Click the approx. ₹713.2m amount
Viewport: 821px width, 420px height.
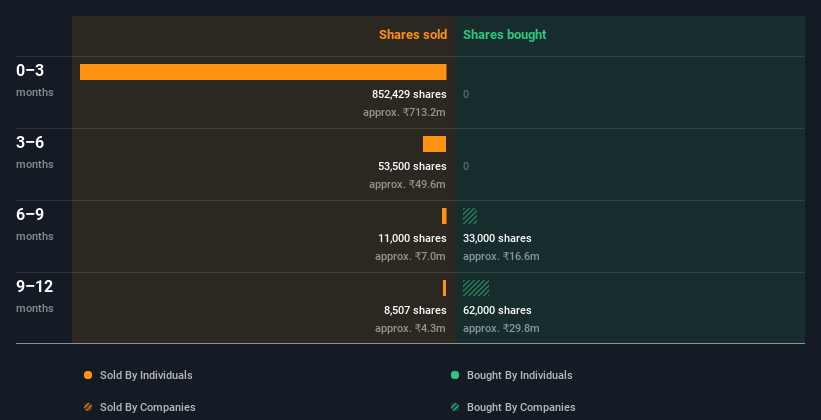[x=404, y=112]
